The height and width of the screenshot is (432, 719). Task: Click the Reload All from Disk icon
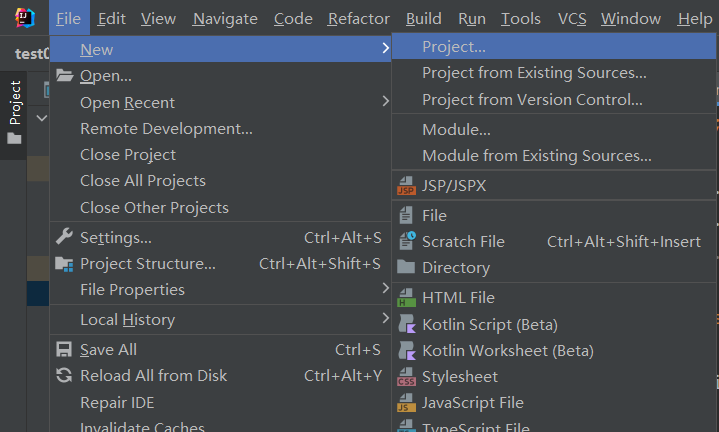[64, 376]
